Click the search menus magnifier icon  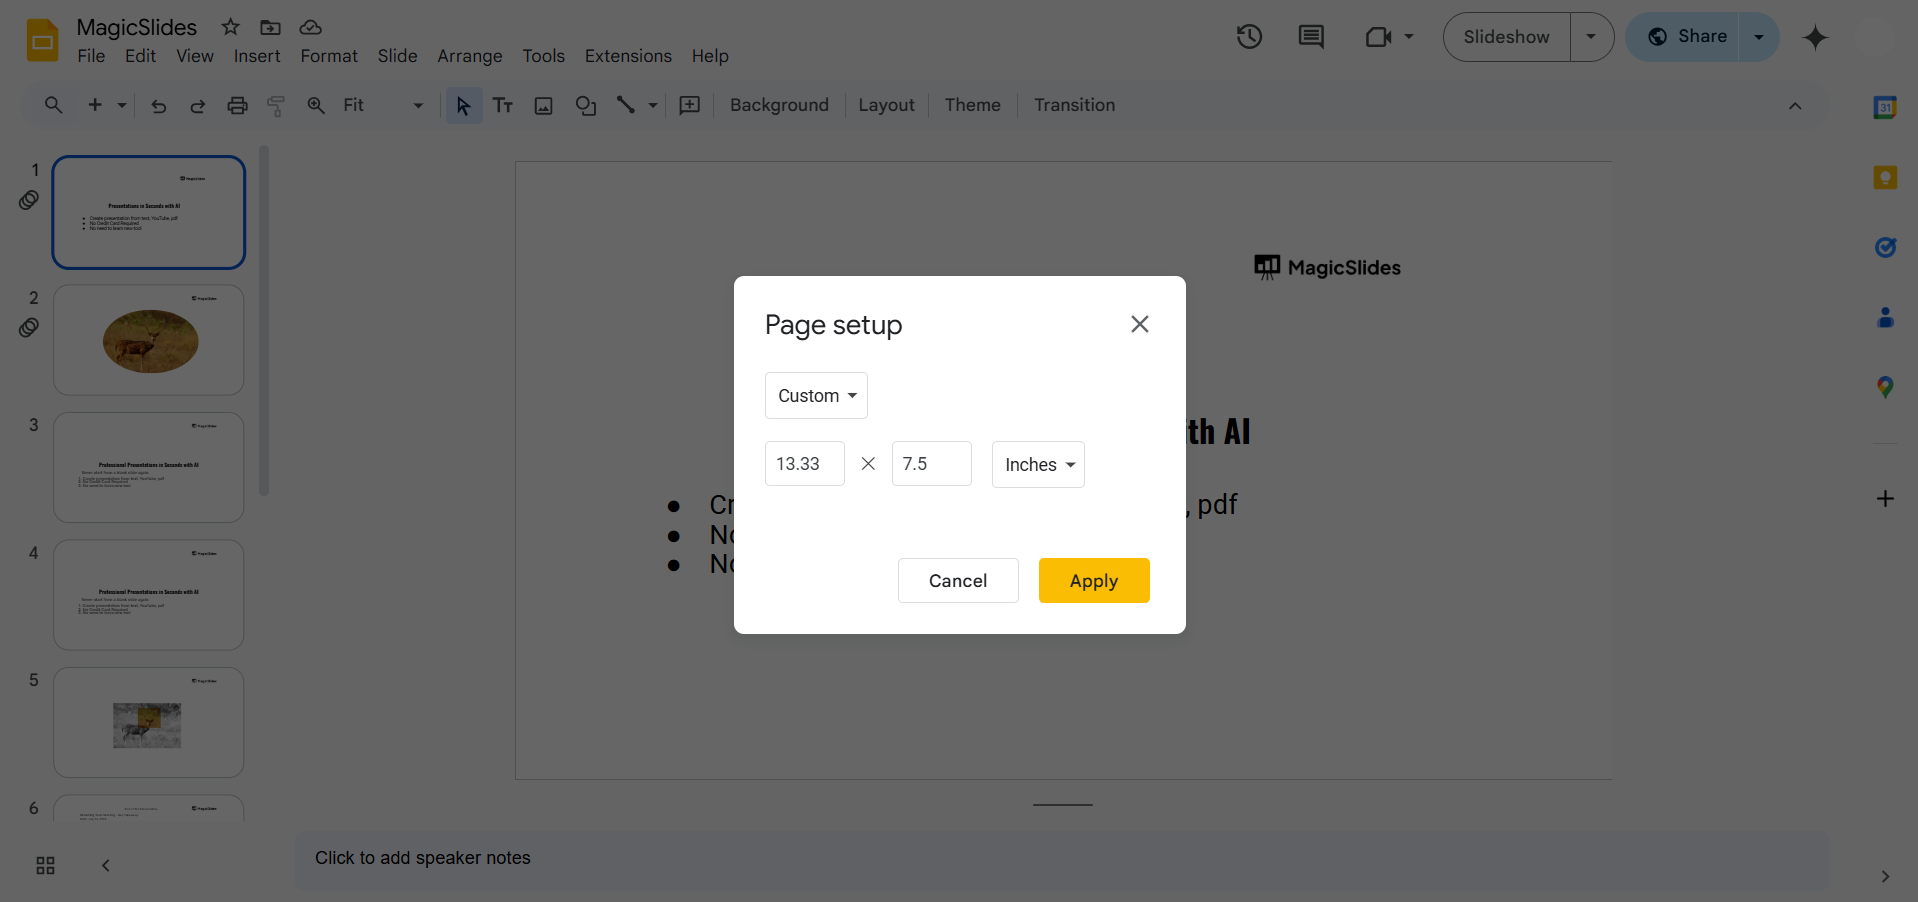[54, 105]
